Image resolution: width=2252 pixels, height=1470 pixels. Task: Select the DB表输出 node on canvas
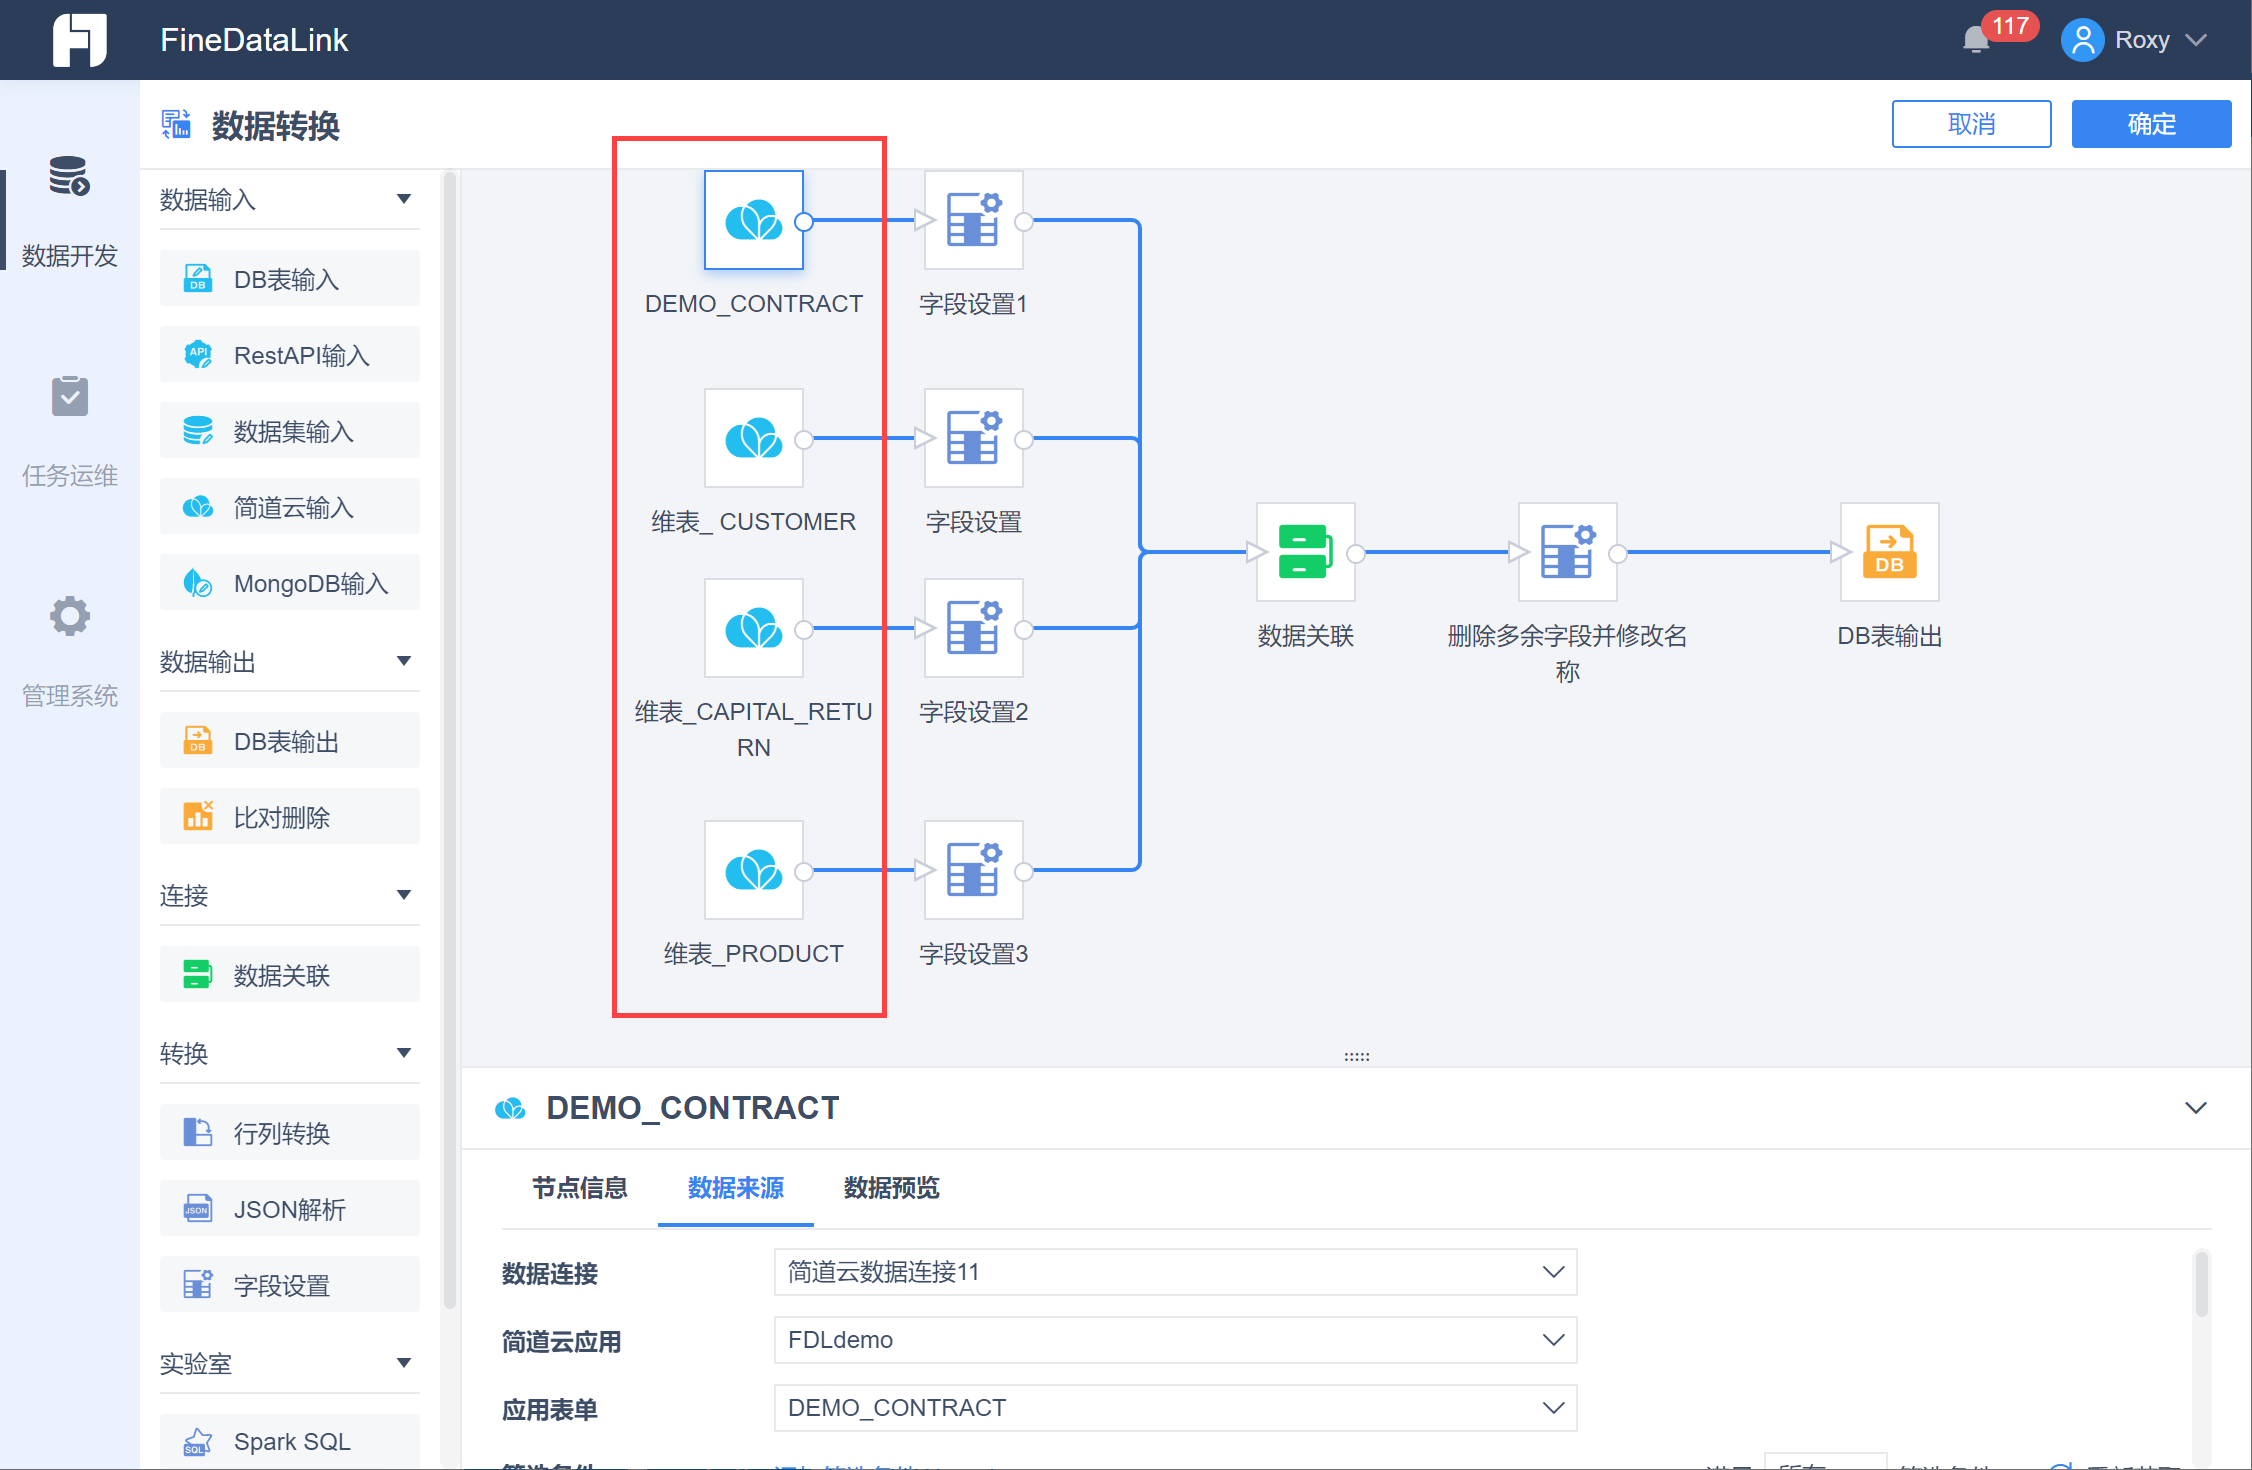click(1889, 552)
